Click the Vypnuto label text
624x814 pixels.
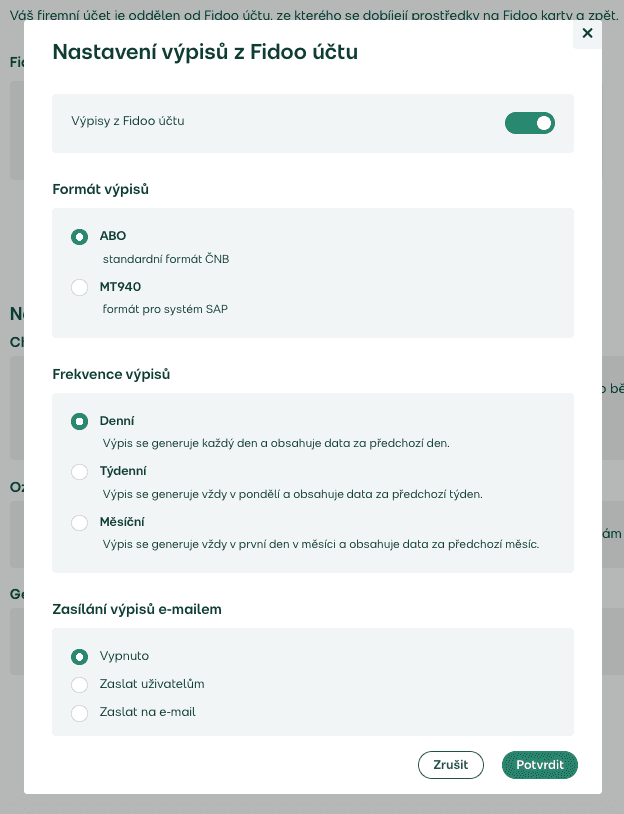point(124,656)
